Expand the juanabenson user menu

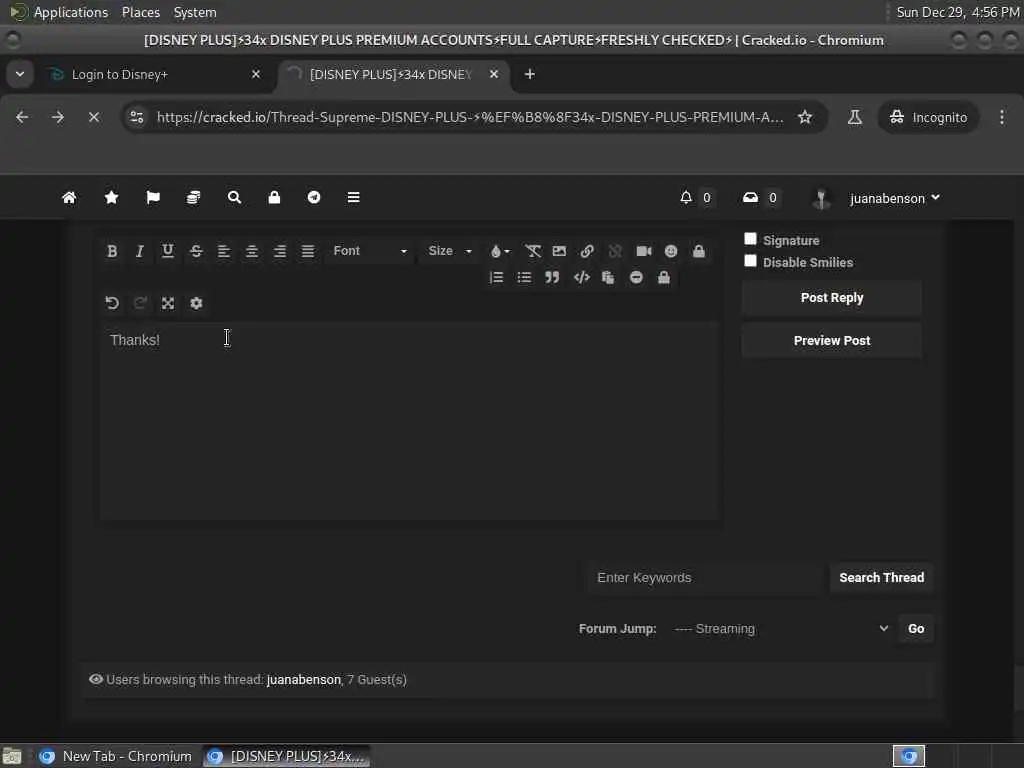click(894, 198)
